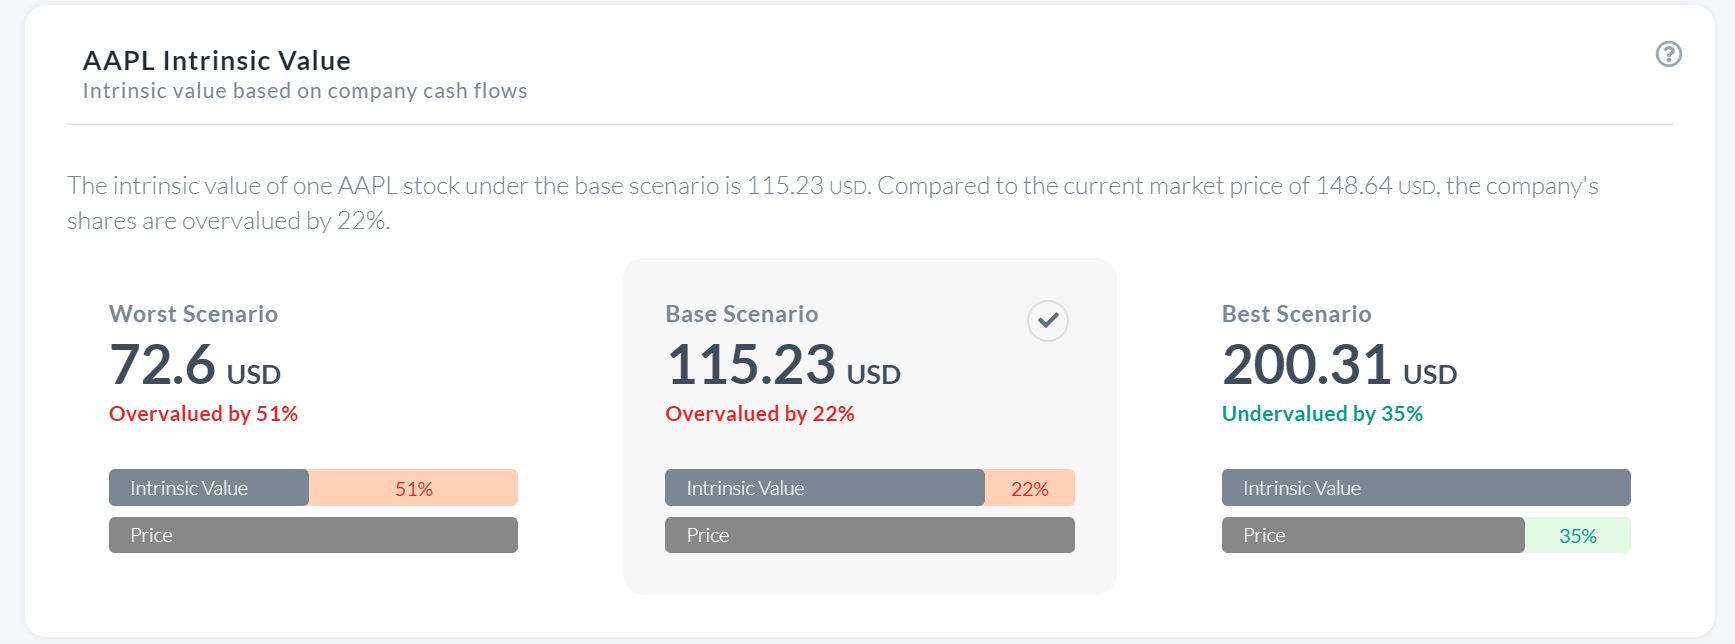Click the 115.23 USD base value
The height and width of the screenshot is (644, 1735).
tap(783, 365)
